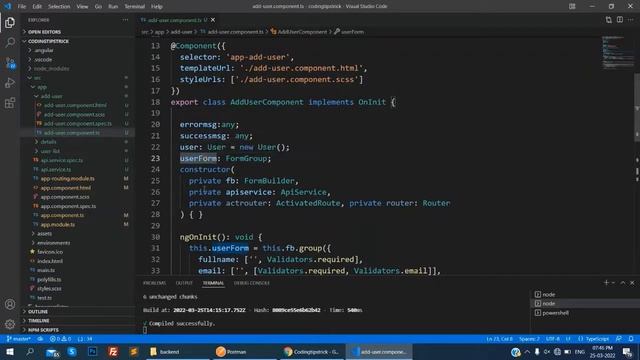Click Ln 23, Col 8 cursor position
Image resolution: width=640 pixels, height=360 pixels.
pos(500,339)
